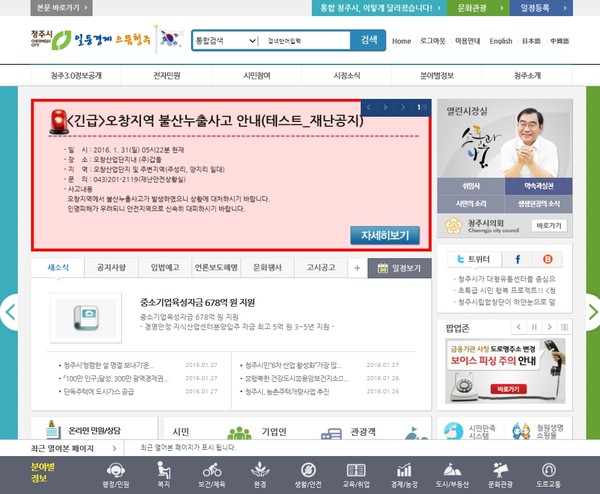Open the 문화관광 top link

[x=478, y=8]
